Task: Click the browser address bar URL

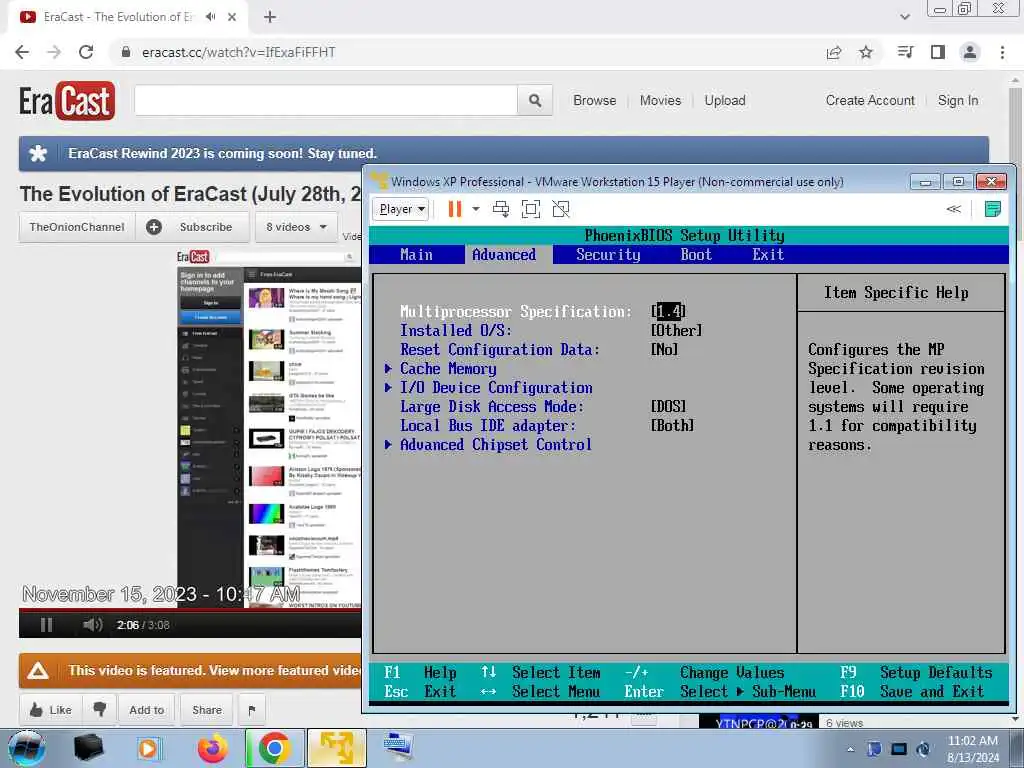Action: click(239, 52)
